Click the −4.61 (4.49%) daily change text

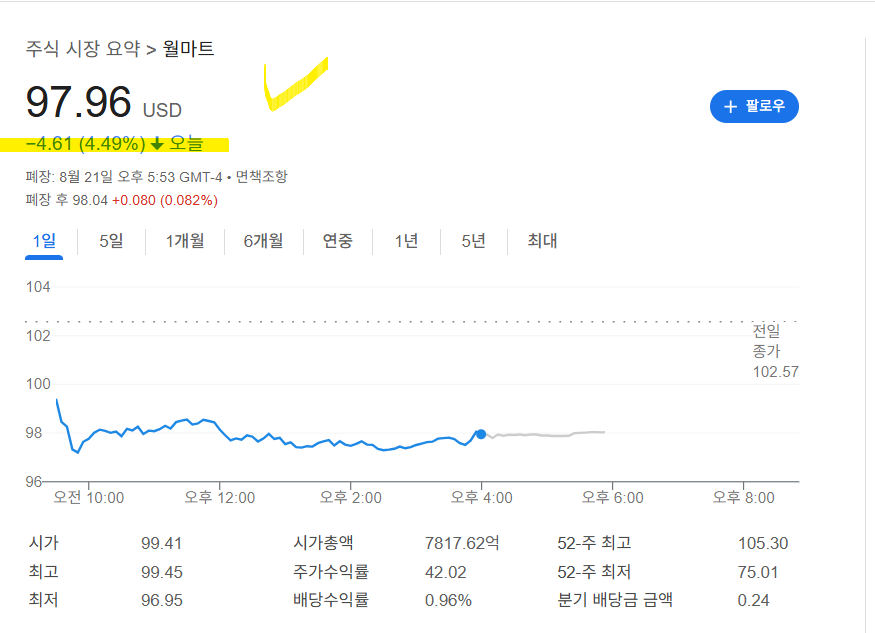85,144
